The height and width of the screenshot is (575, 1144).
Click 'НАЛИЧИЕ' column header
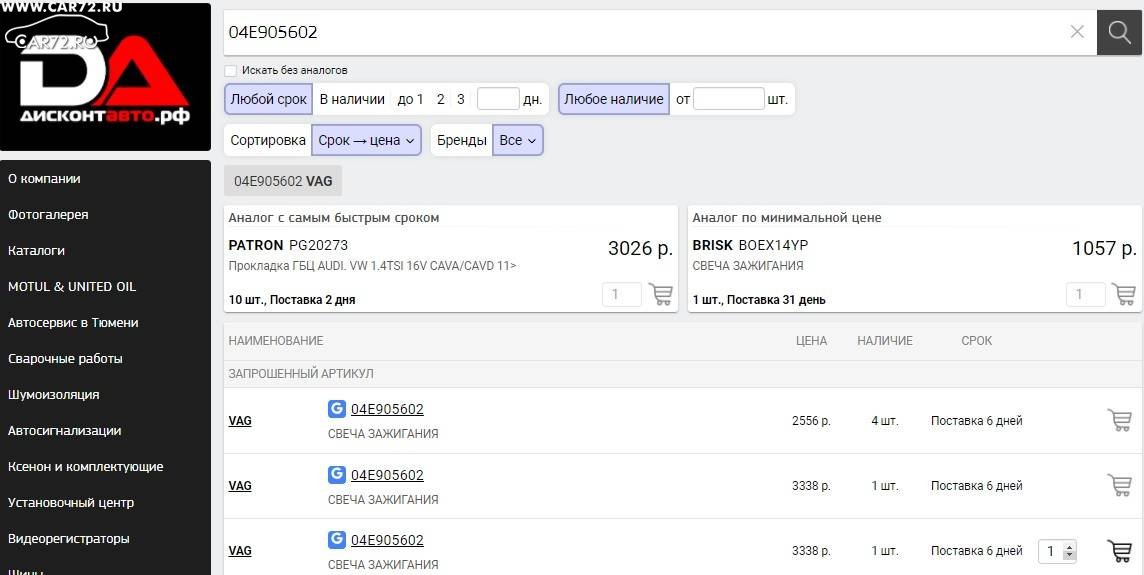885,341
